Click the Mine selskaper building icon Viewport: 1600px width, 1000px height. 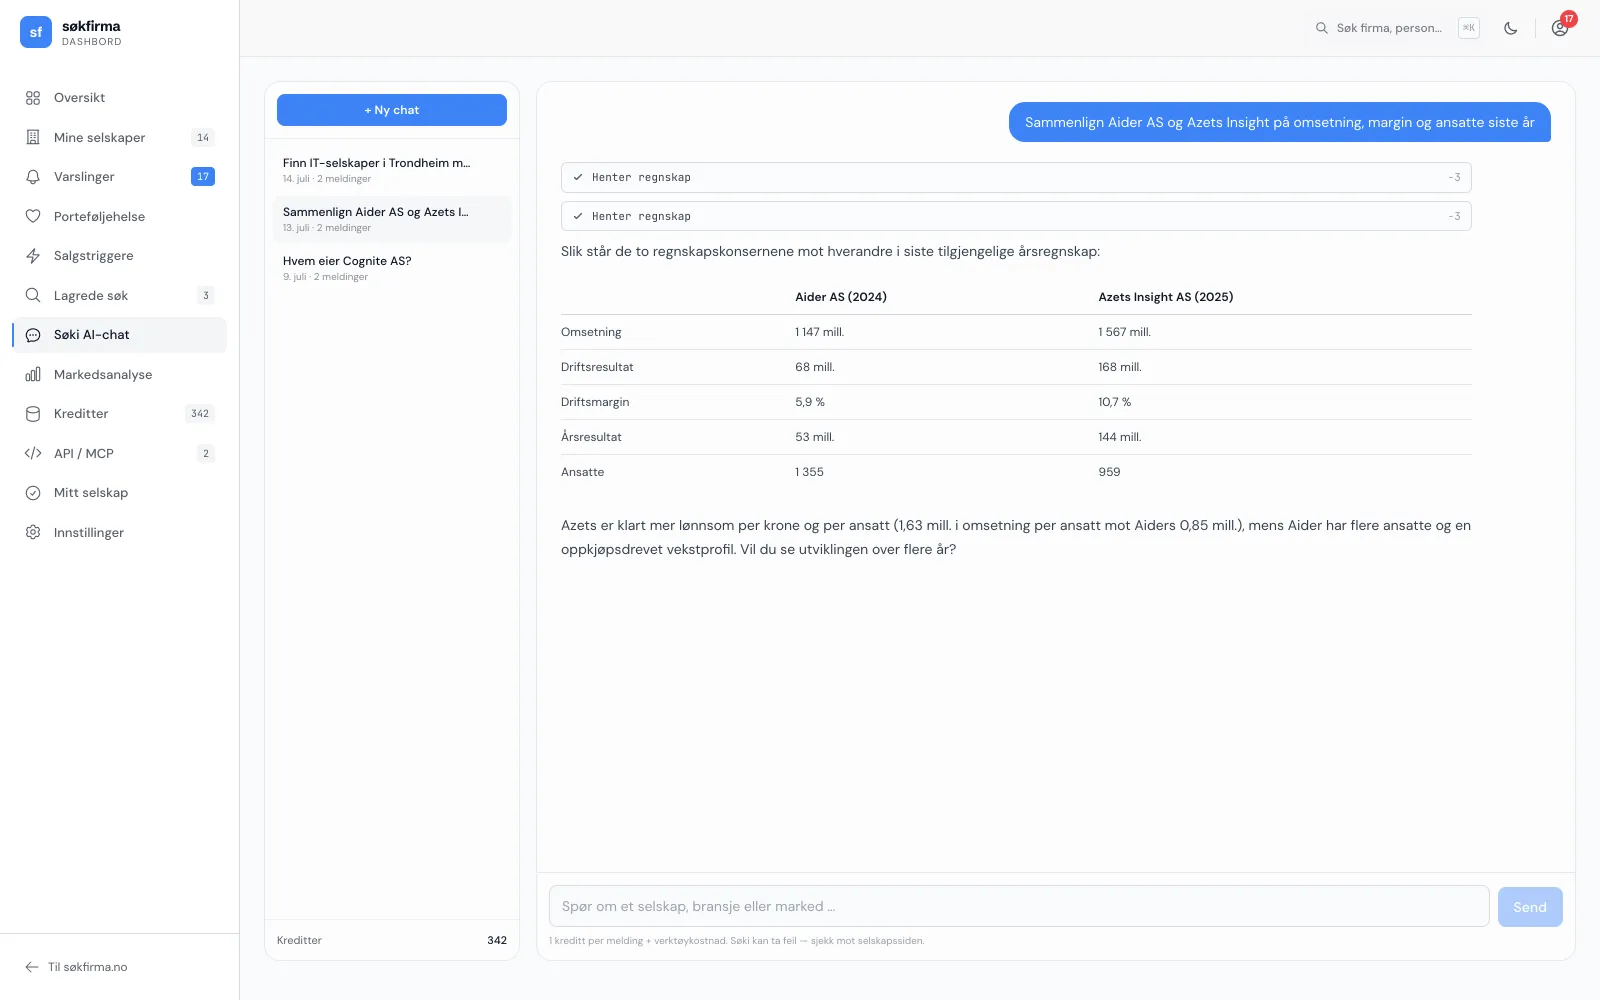pyautogui.click(x=33, y=137)
